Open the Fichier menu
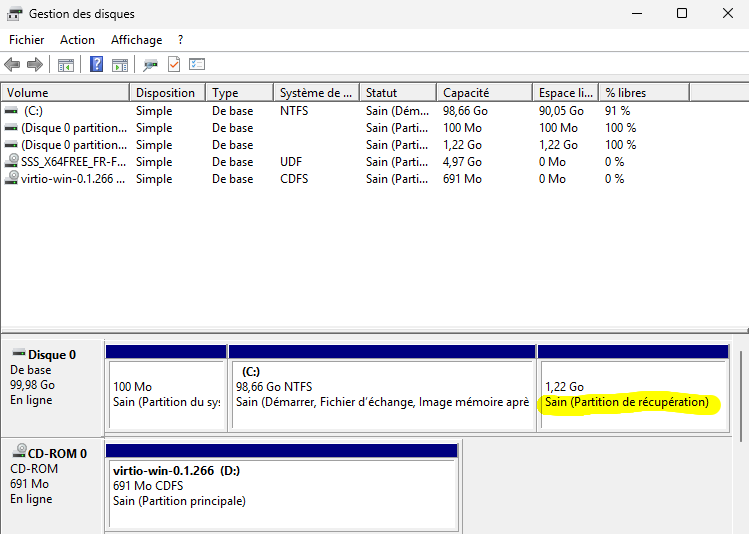The image size is (749, 534). click(x=27, y=40)
